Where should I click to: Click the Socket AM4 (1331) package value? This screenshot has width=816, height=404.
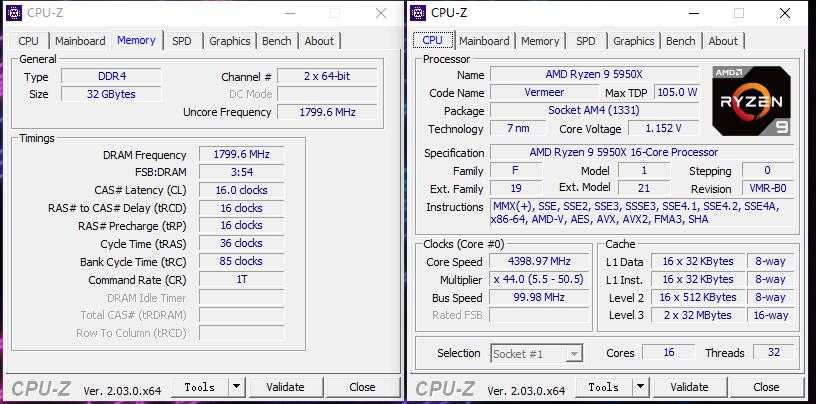[x=594, y=110]
